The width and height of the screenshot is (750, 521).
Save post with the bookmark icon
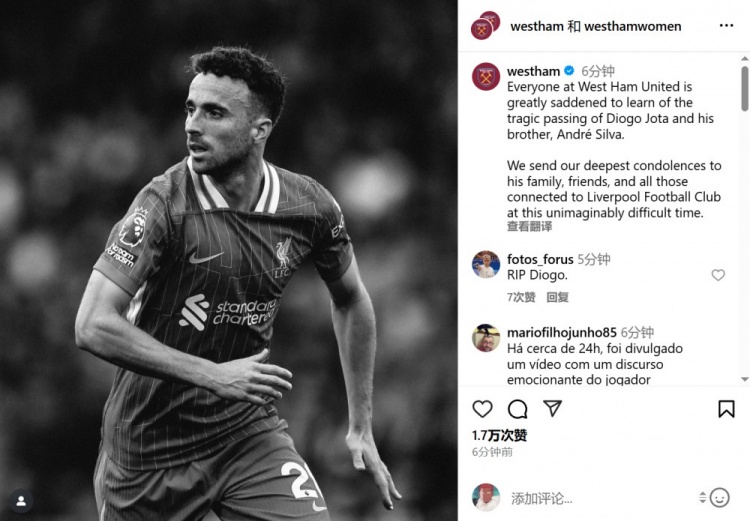pyautogui.click(x=726, y=409)
